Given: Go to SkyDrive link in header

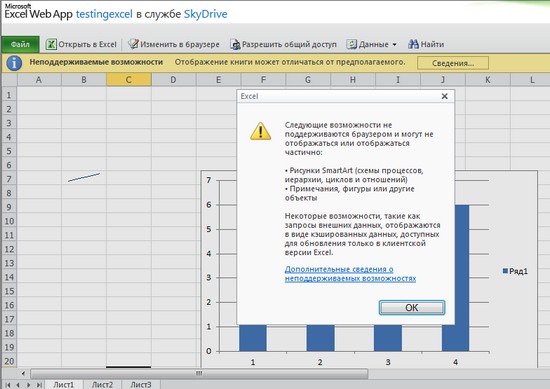Looking at the screenshot, I should 206,14.
